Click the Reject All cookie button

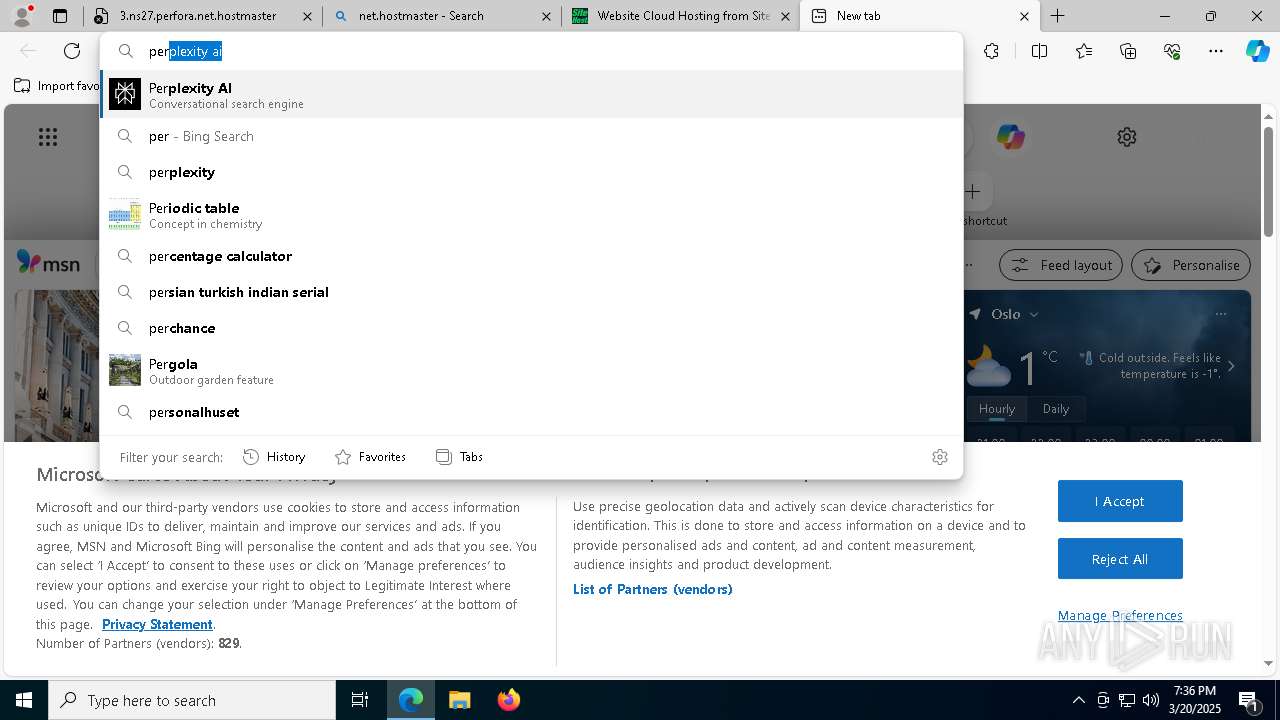1120,559
